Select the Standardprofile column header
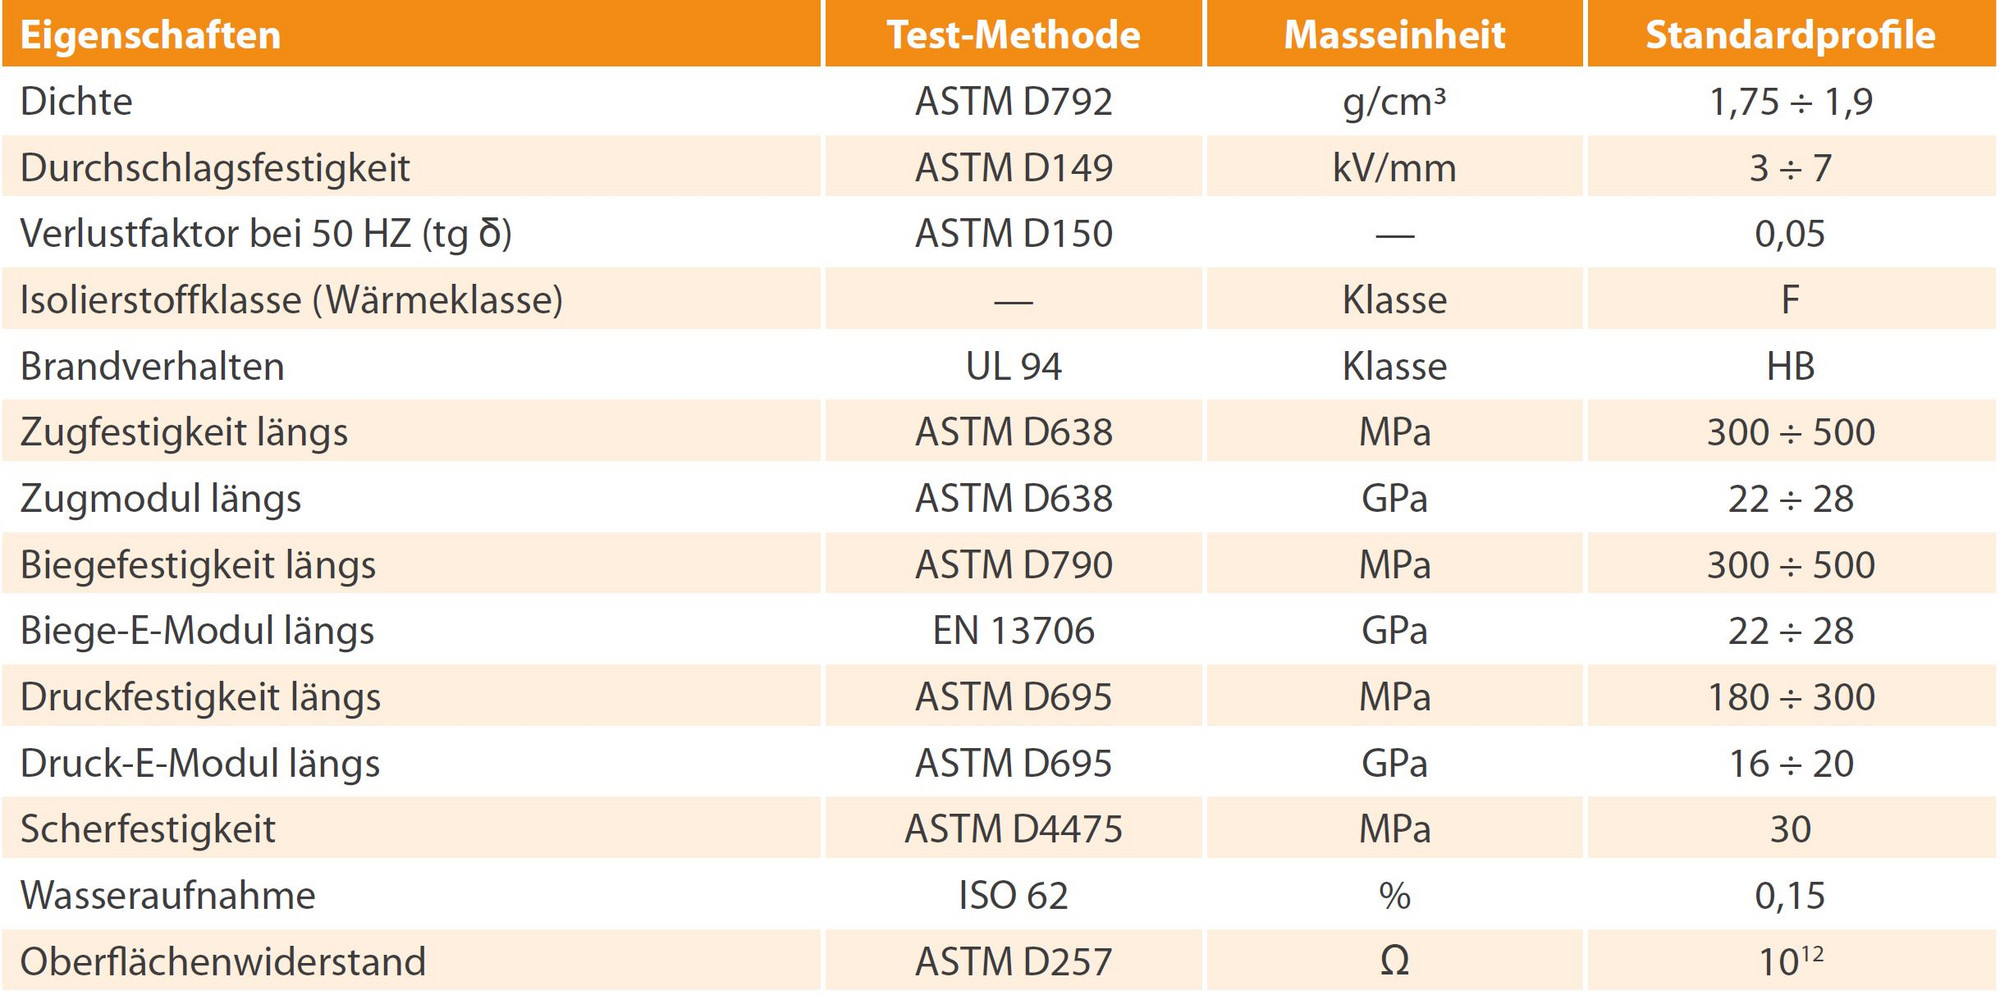 click(x=1790, y=35)
